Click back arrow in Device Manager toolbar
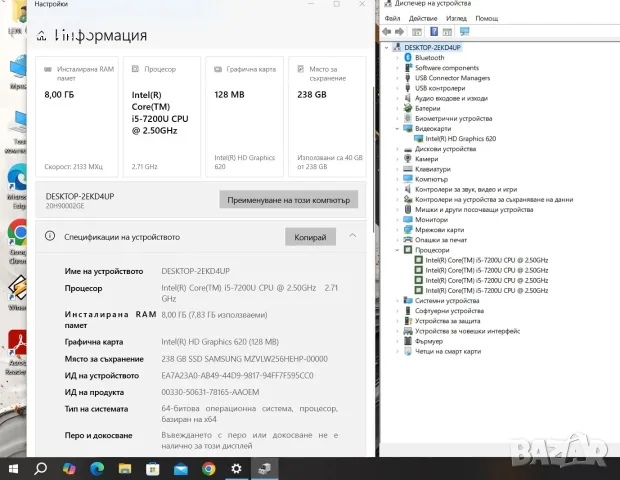Viewport: 620px width, 480px height. tap(387, 32)
